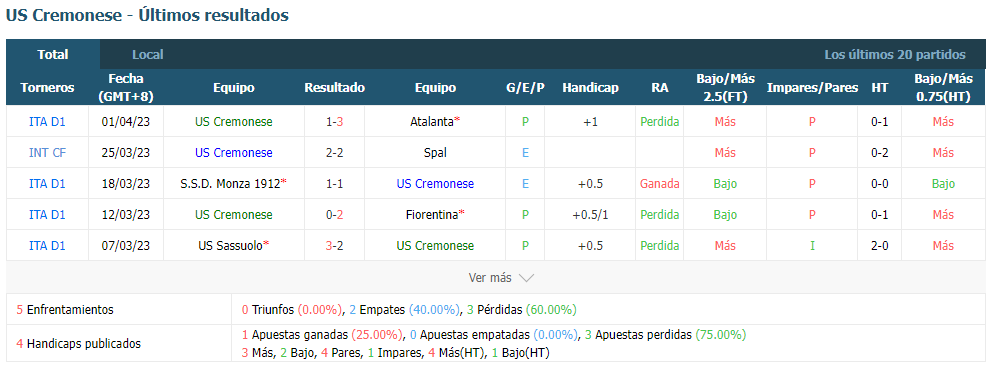Open the Spal team link
The height and width of the screenshot is (370, 993).
click(x=435, y=153)
